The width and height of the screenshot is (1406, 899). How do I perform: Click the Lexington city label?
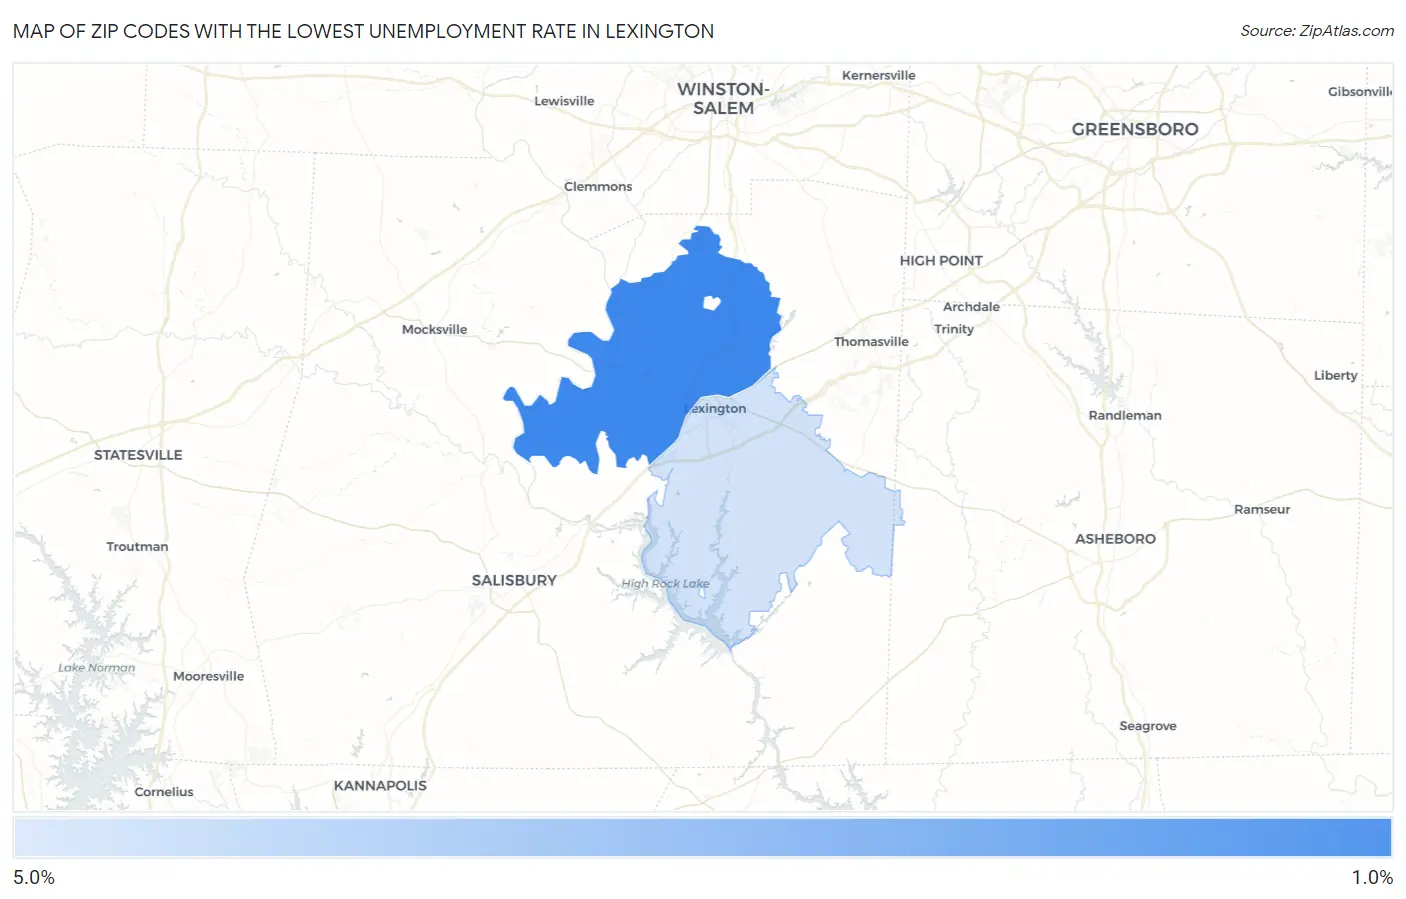pos(716,408)
